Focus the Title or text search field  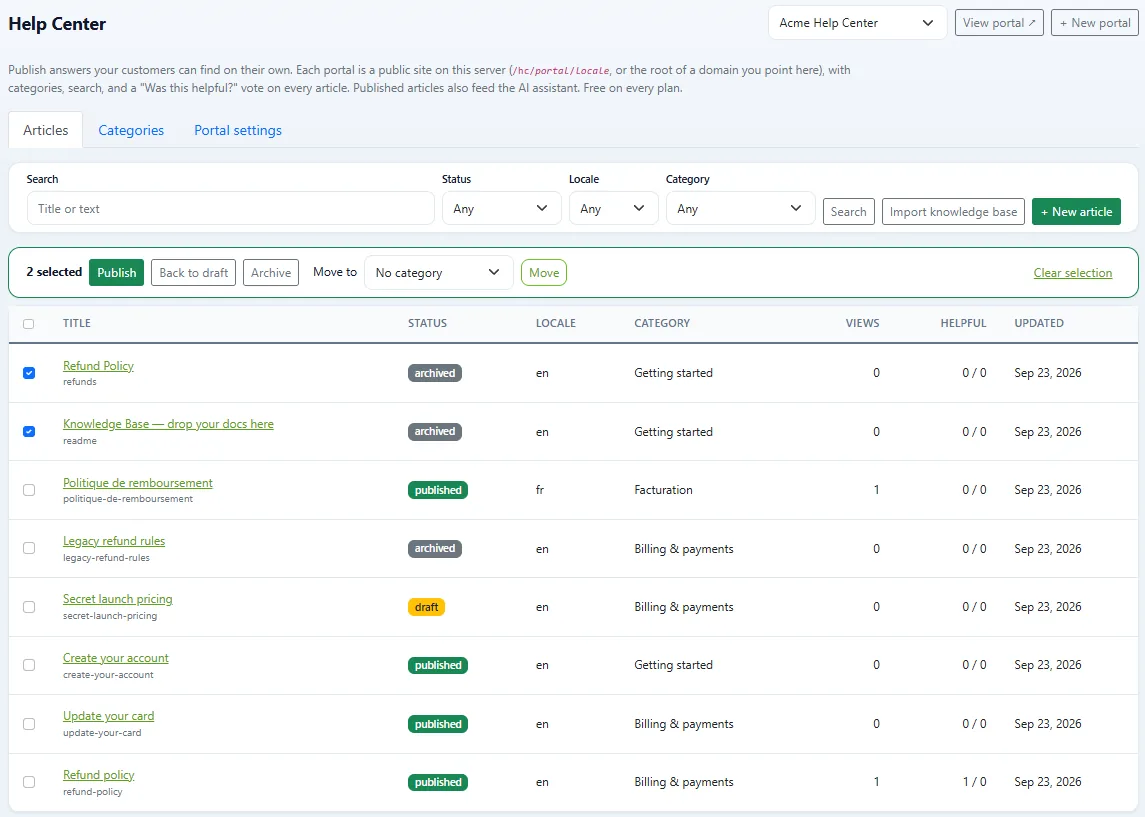231,208
